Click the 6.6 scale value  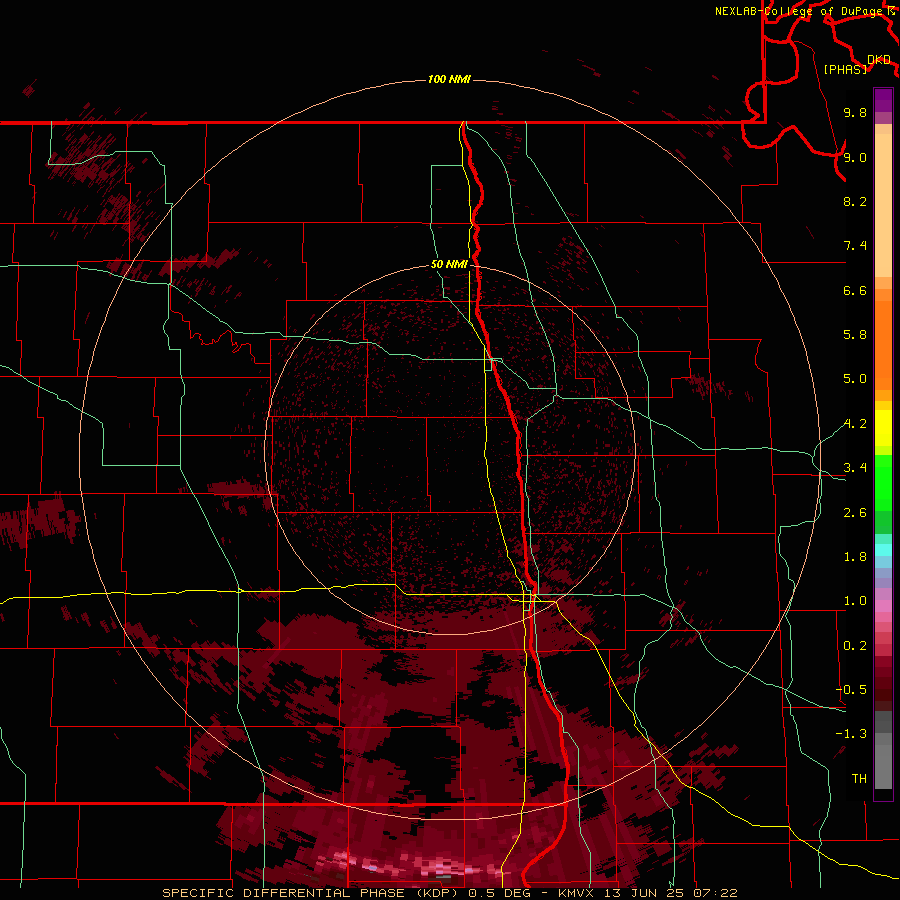pos(855,290)
